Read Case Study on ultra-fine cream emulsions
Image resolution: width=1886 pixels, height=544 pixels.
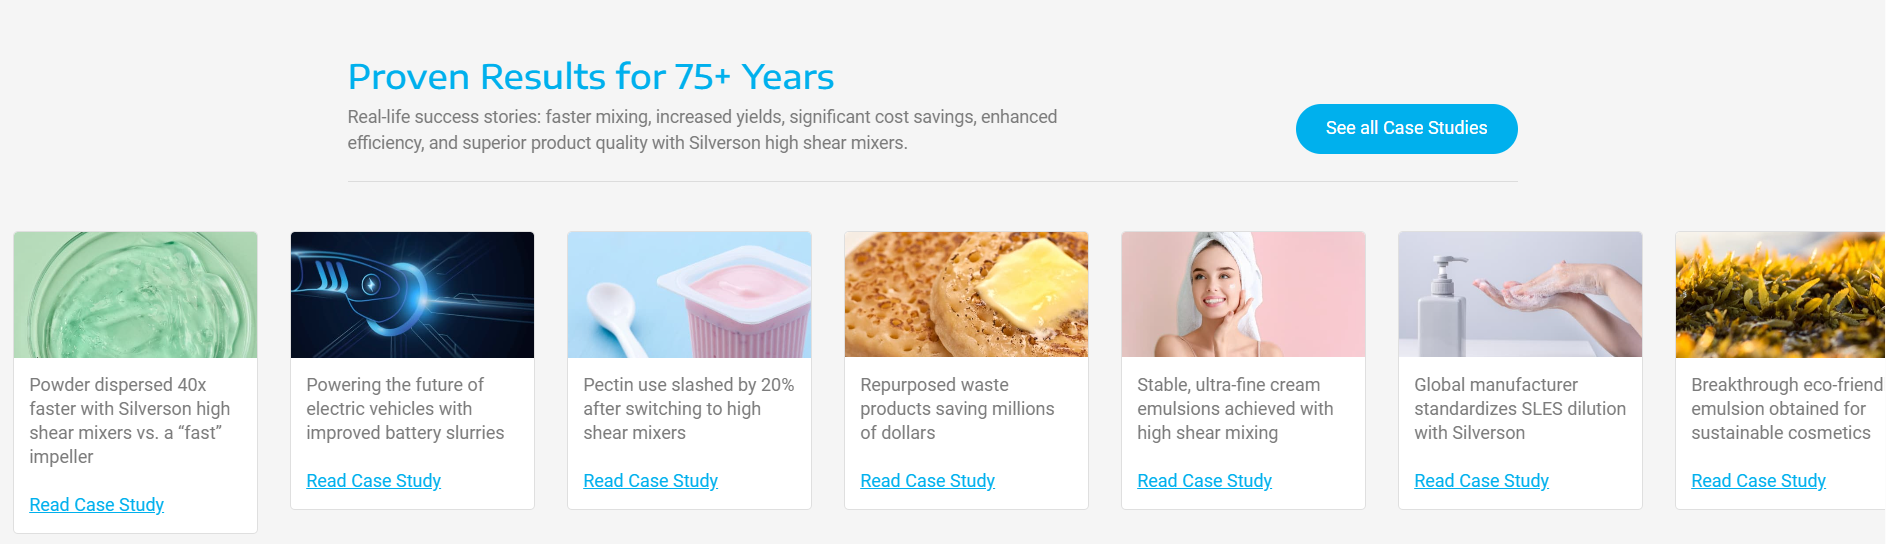pos(1205,481)
